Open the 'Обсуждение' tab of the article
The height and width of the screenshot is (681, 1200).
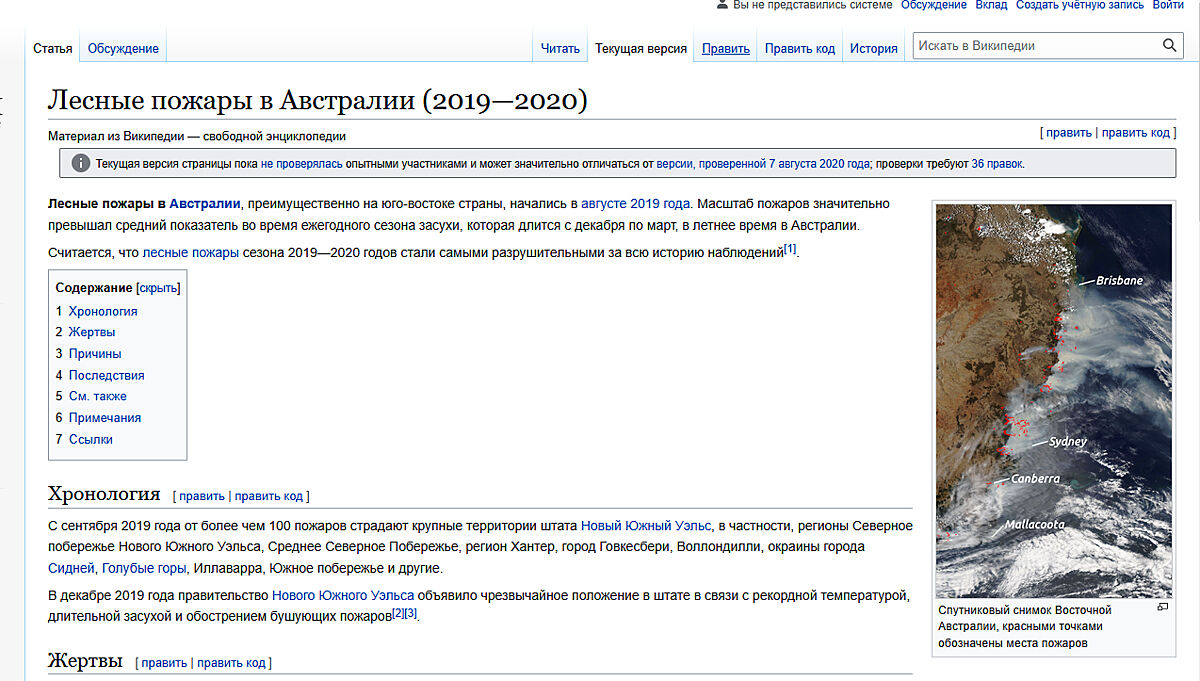(123, 48)
